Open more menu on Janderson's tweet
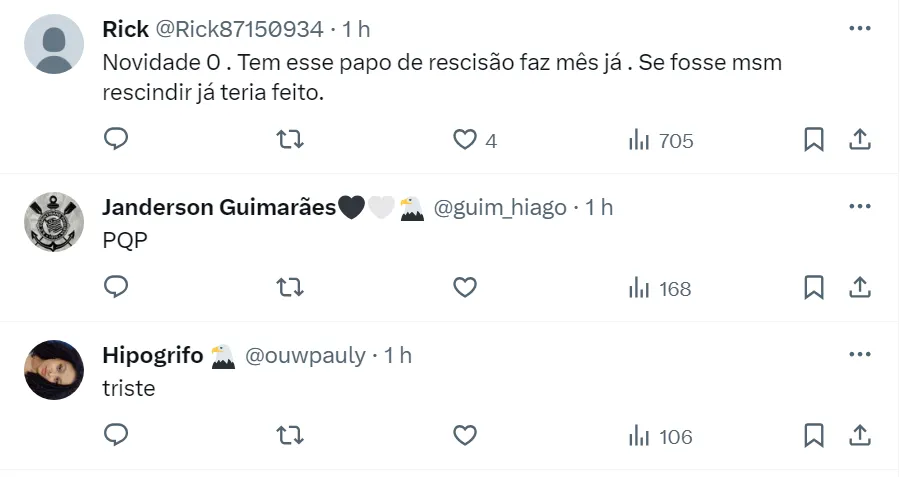 pos(859,207)
